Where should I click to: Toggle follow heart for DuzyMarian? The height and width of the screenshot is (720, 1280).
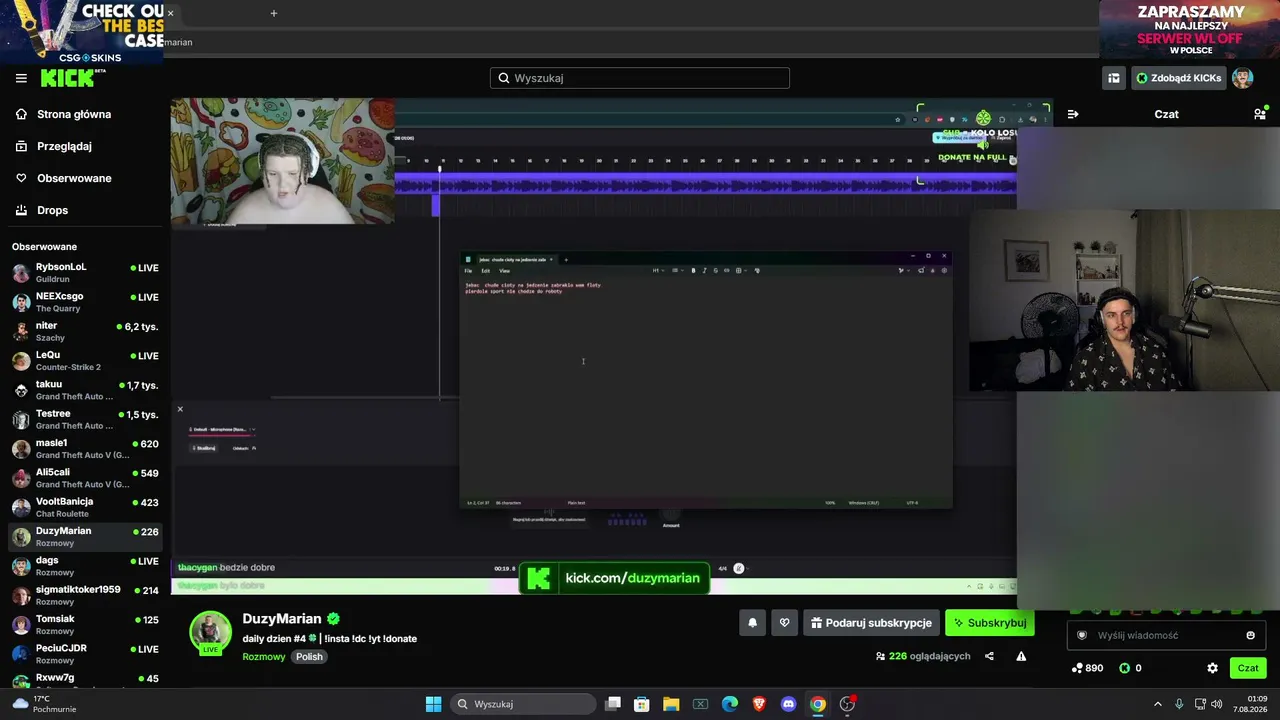coord(785,623)
